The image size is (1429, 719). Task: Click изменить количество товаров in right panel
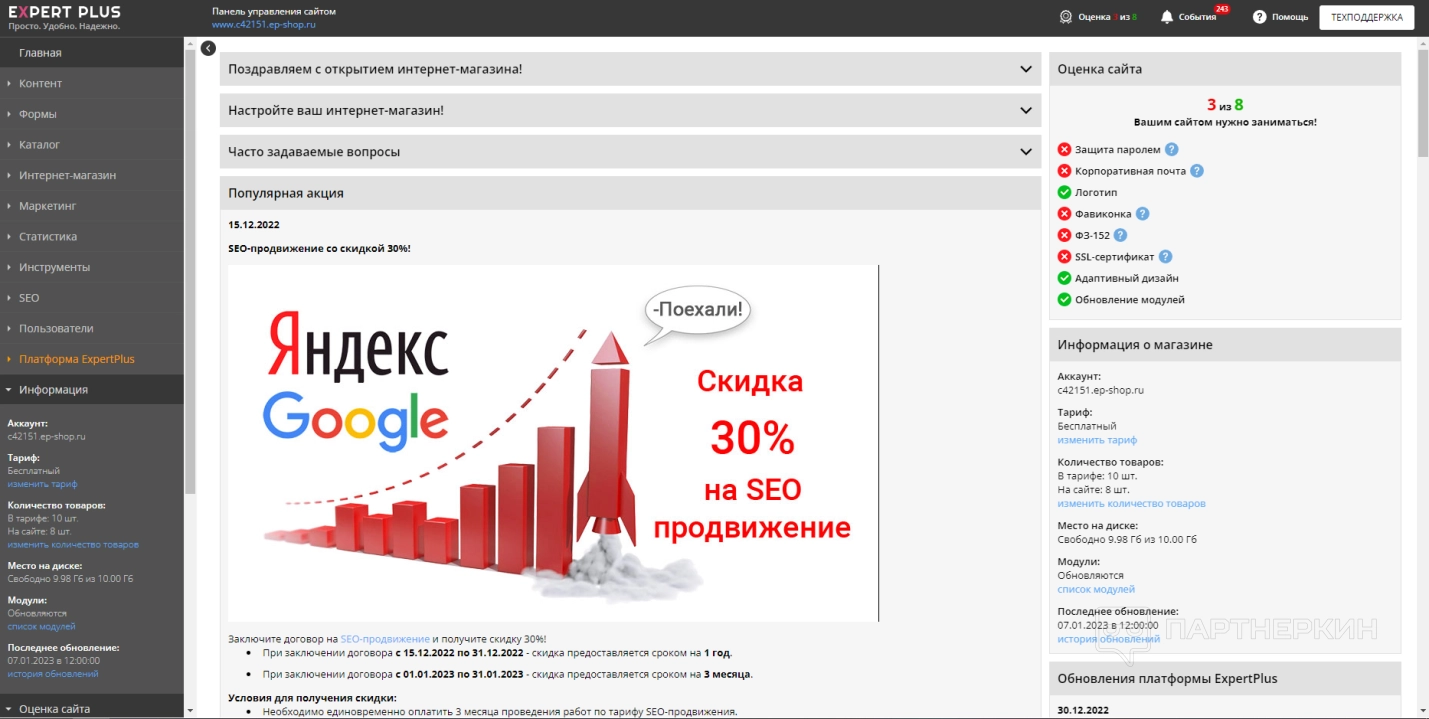(1131, 504)
